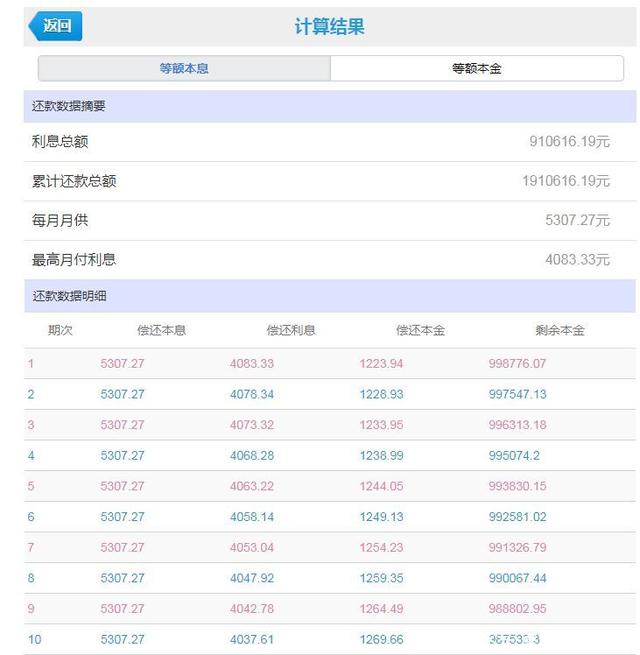Viewport: 640px width, 655px height.
Task: Click principal cell 1264.49
Action: 381,609
